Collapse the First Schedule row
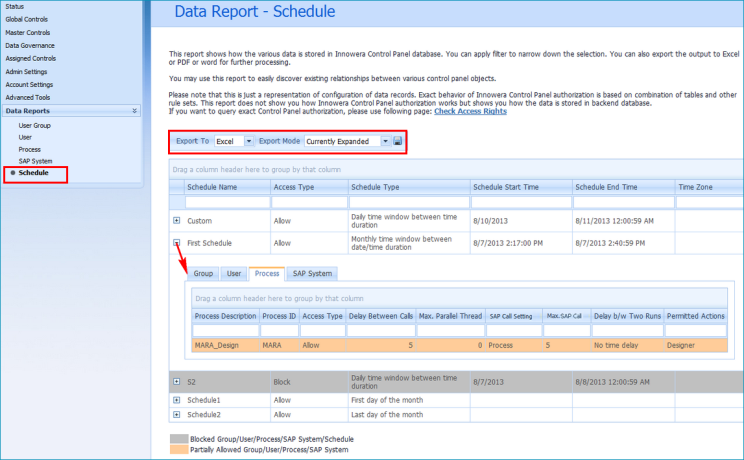This screenshot has width=744, height=460. (x=177, y=243)
